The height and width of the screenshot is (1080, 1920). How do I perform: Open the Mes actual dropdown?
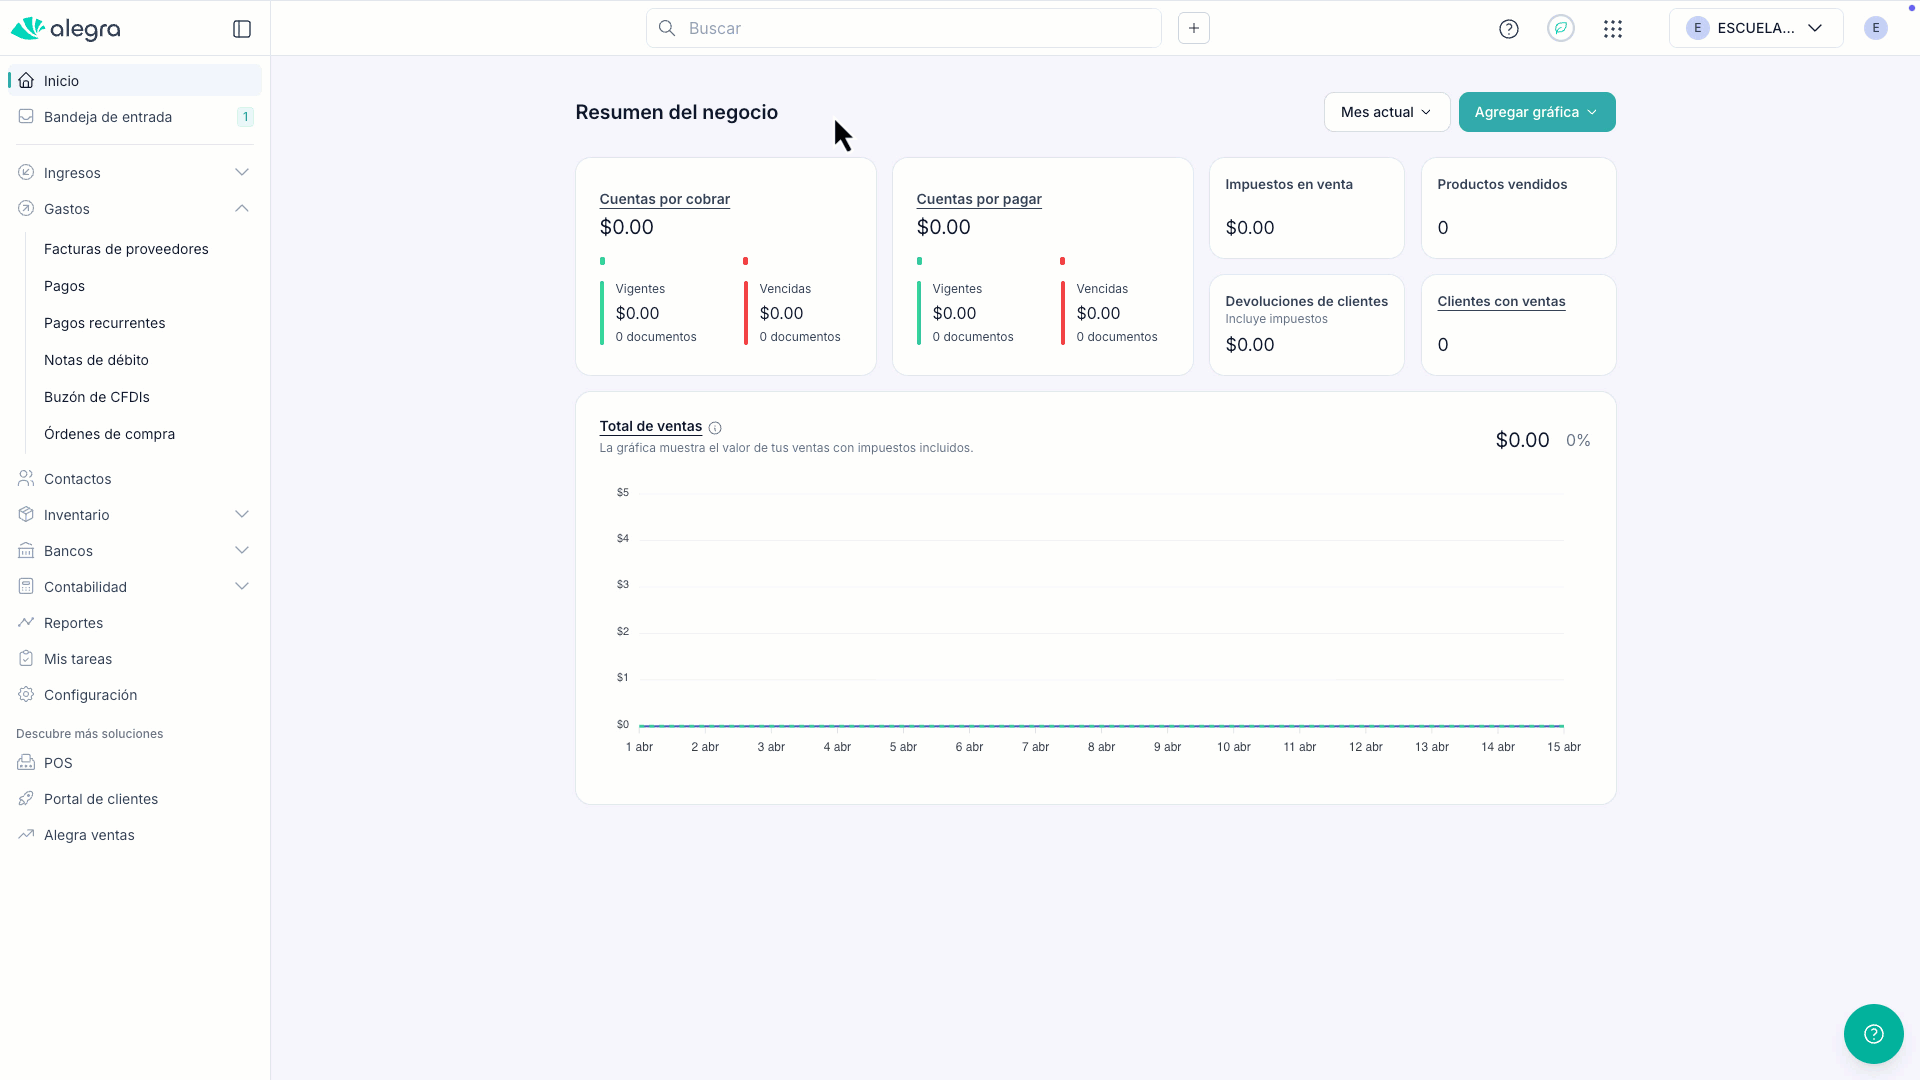click(1386, 112)
